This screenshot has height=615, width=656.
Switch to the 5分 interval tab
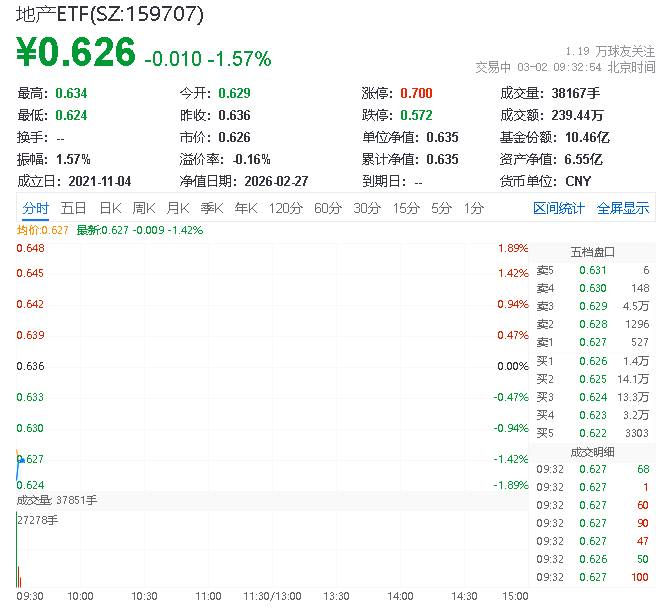point(441,208)
